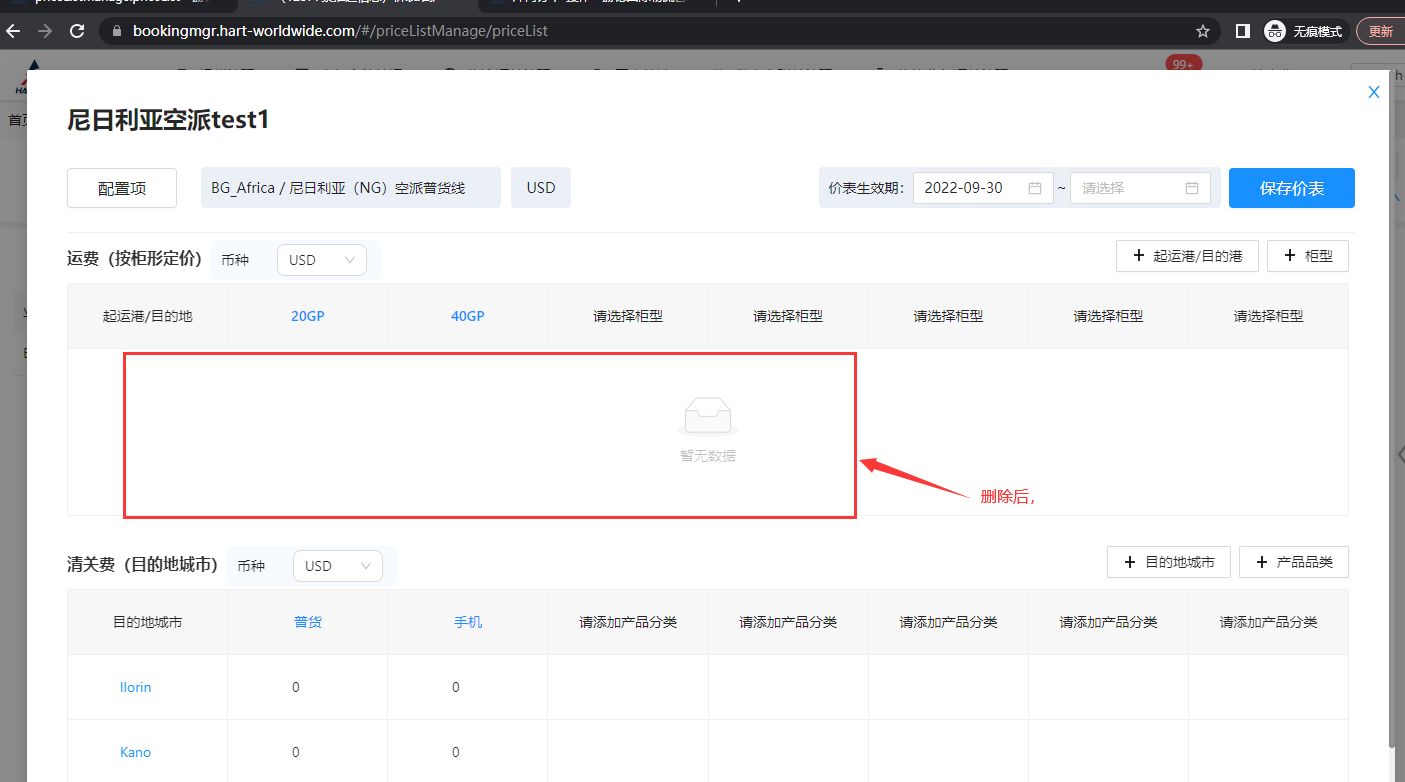Click the browser side panel icon
This screenshot has width=1405, height=782.
(1242, 31)
